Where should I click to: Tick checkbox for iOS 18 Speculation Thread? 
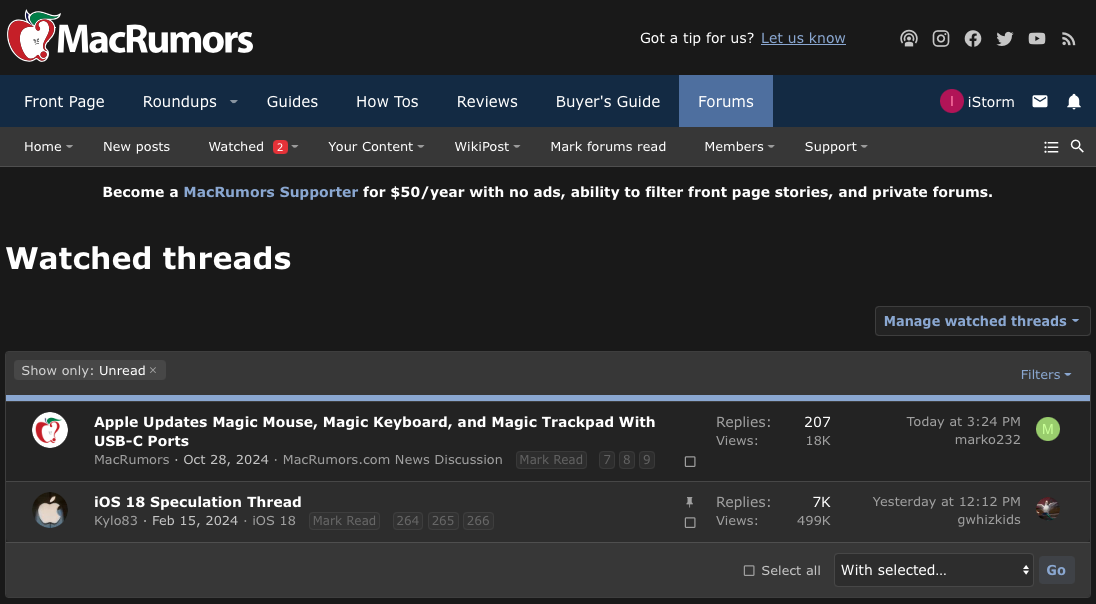tap(690, 522)
